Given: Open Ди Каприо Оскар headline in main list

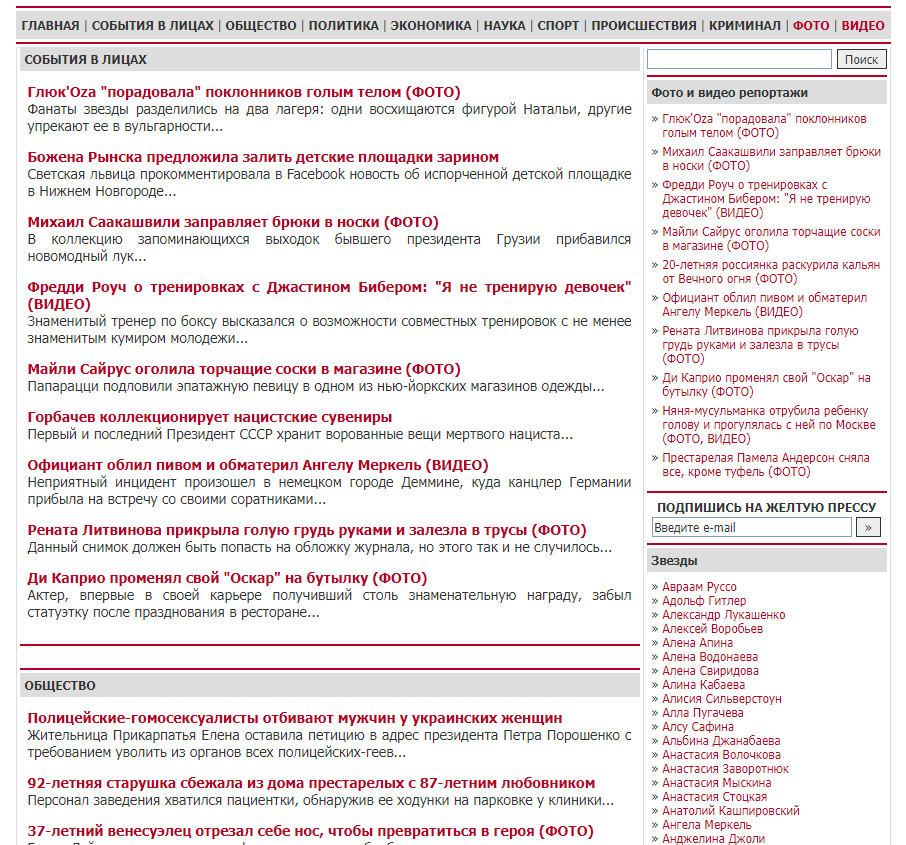Looking at the screenshot, I should tap(227, 578).
